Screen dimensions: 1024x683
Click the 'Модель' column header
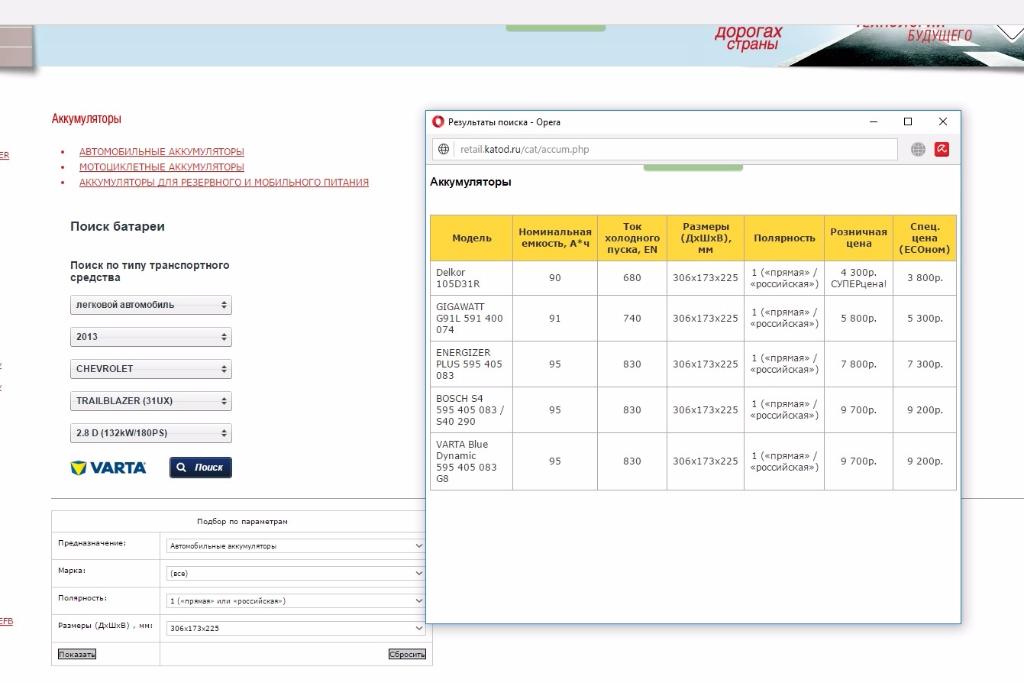[x=472, y=238]
